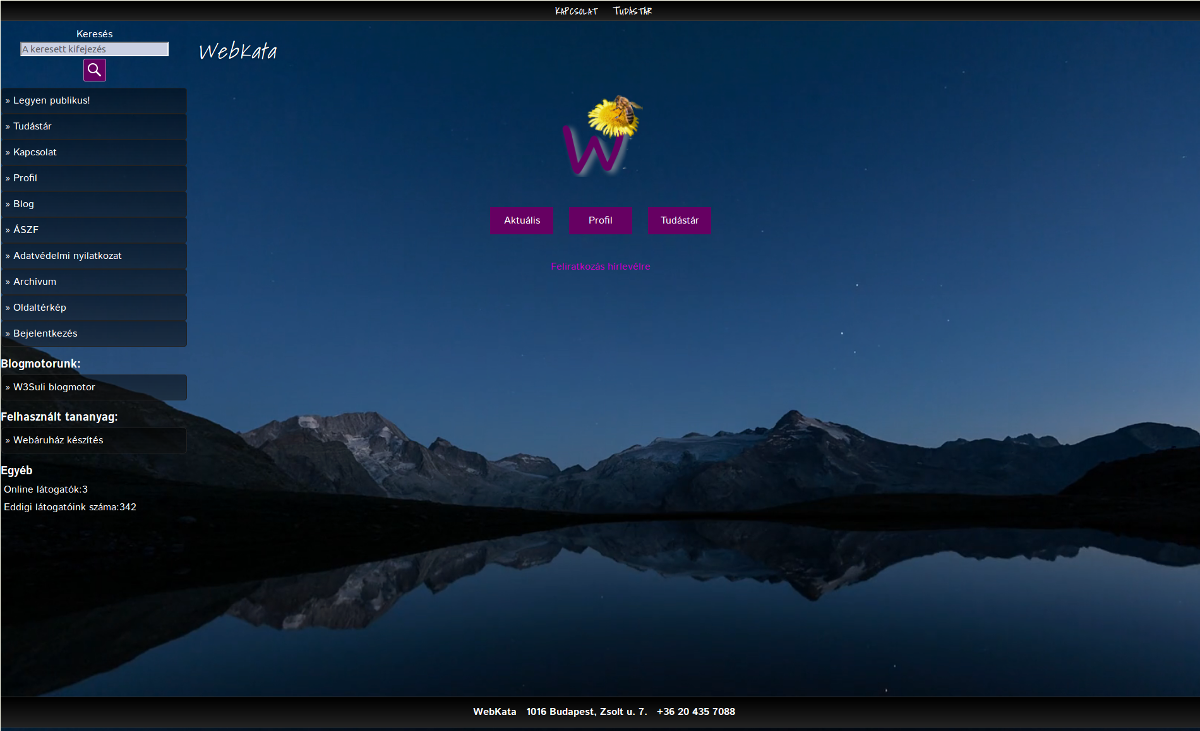Screen dimensions: 1200x731
Task: Click the WebKata site title heading
Action: pyautogui.click(x=238, y=52)
